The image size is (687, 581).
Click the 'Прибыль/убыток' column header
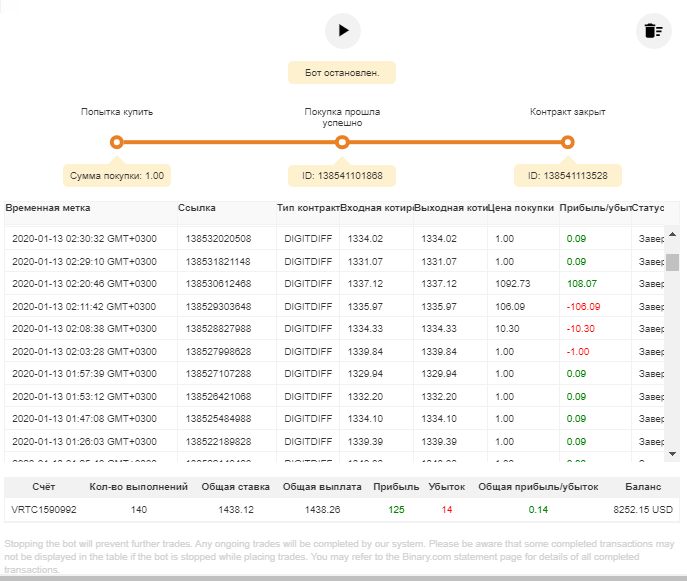tap(595, 208)
